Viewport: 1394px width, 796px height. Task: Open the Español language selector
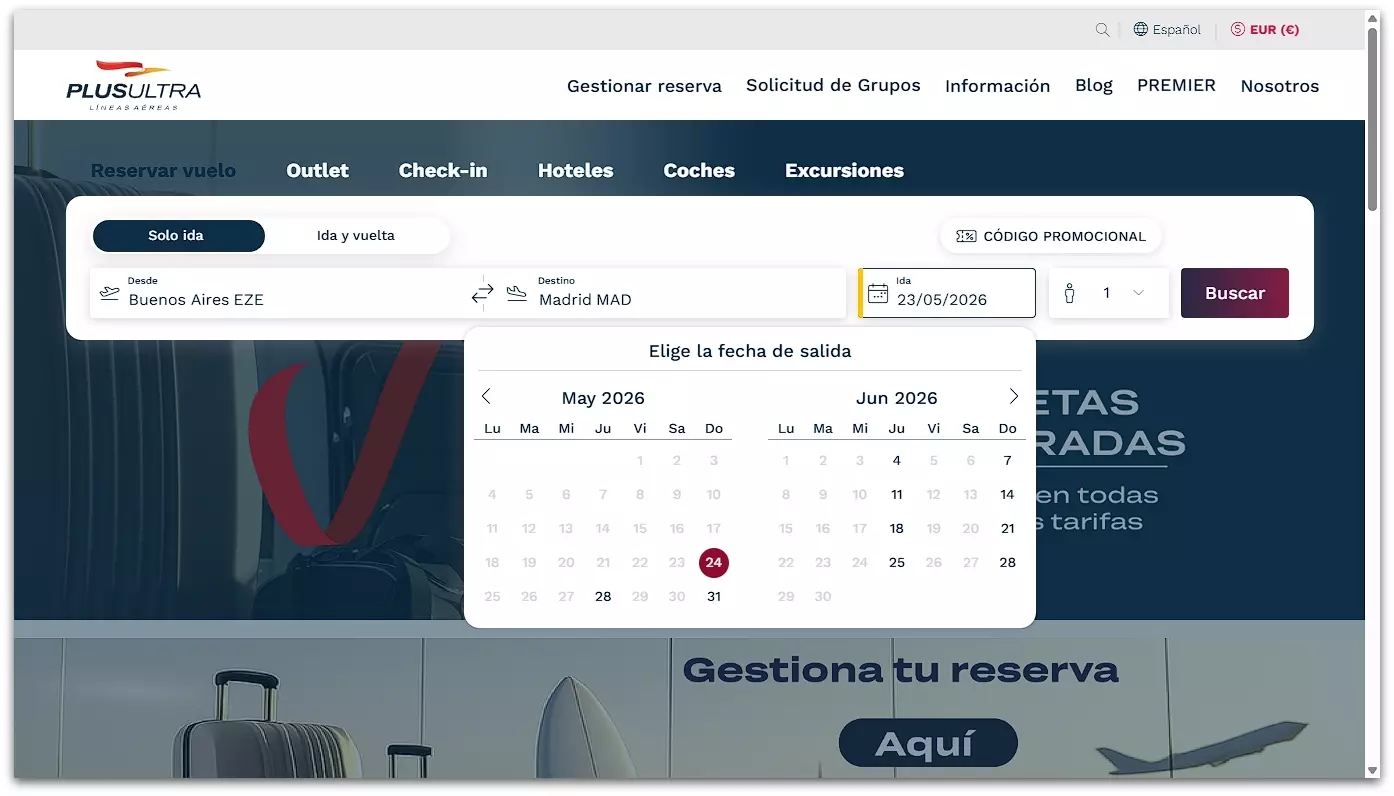point(1176,30)
